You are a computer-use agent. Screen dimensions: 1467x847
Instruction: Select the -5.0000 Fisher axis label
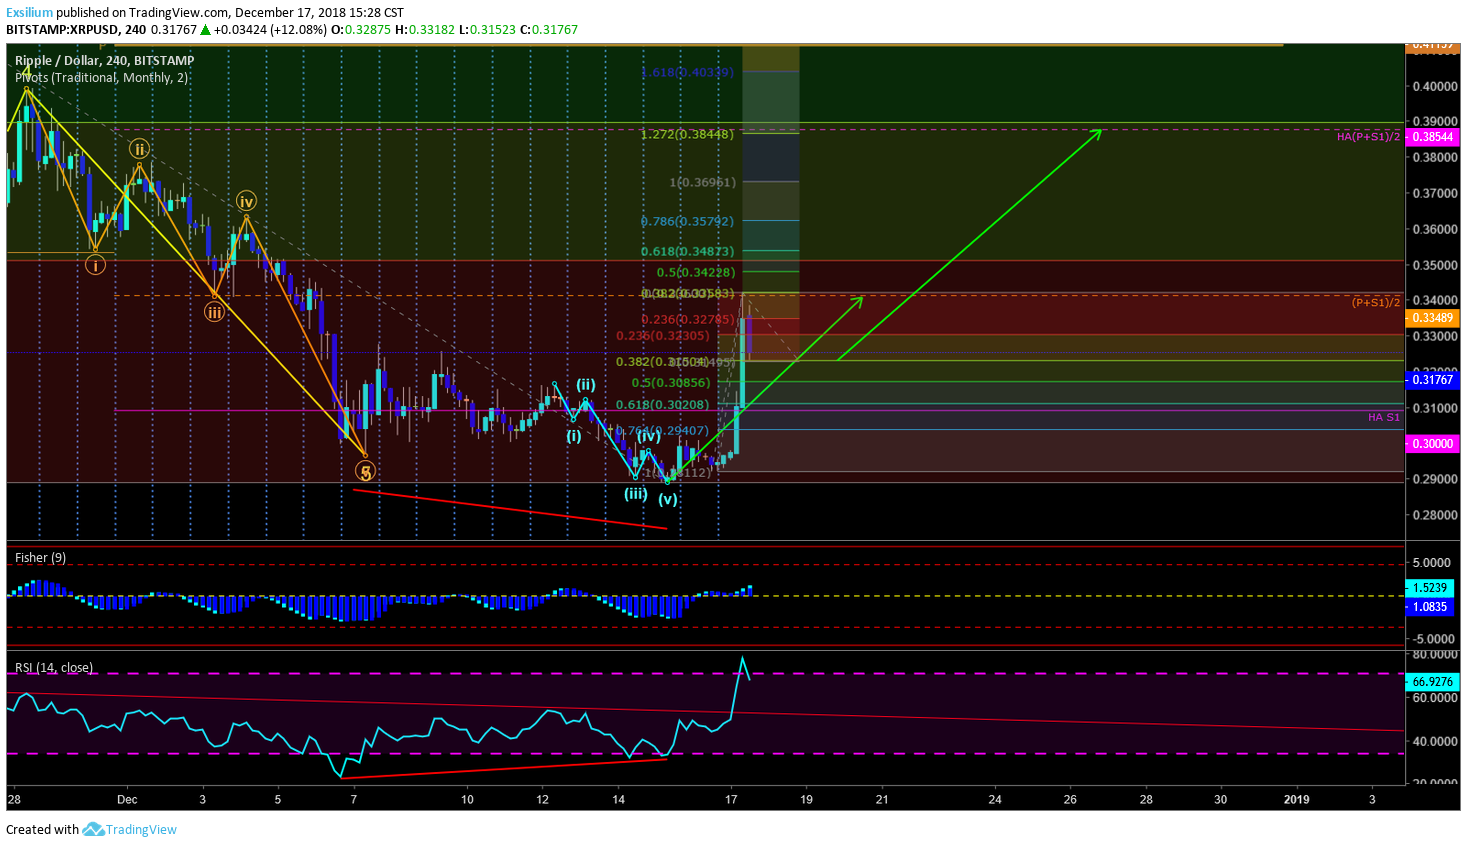click(1431, 639)
